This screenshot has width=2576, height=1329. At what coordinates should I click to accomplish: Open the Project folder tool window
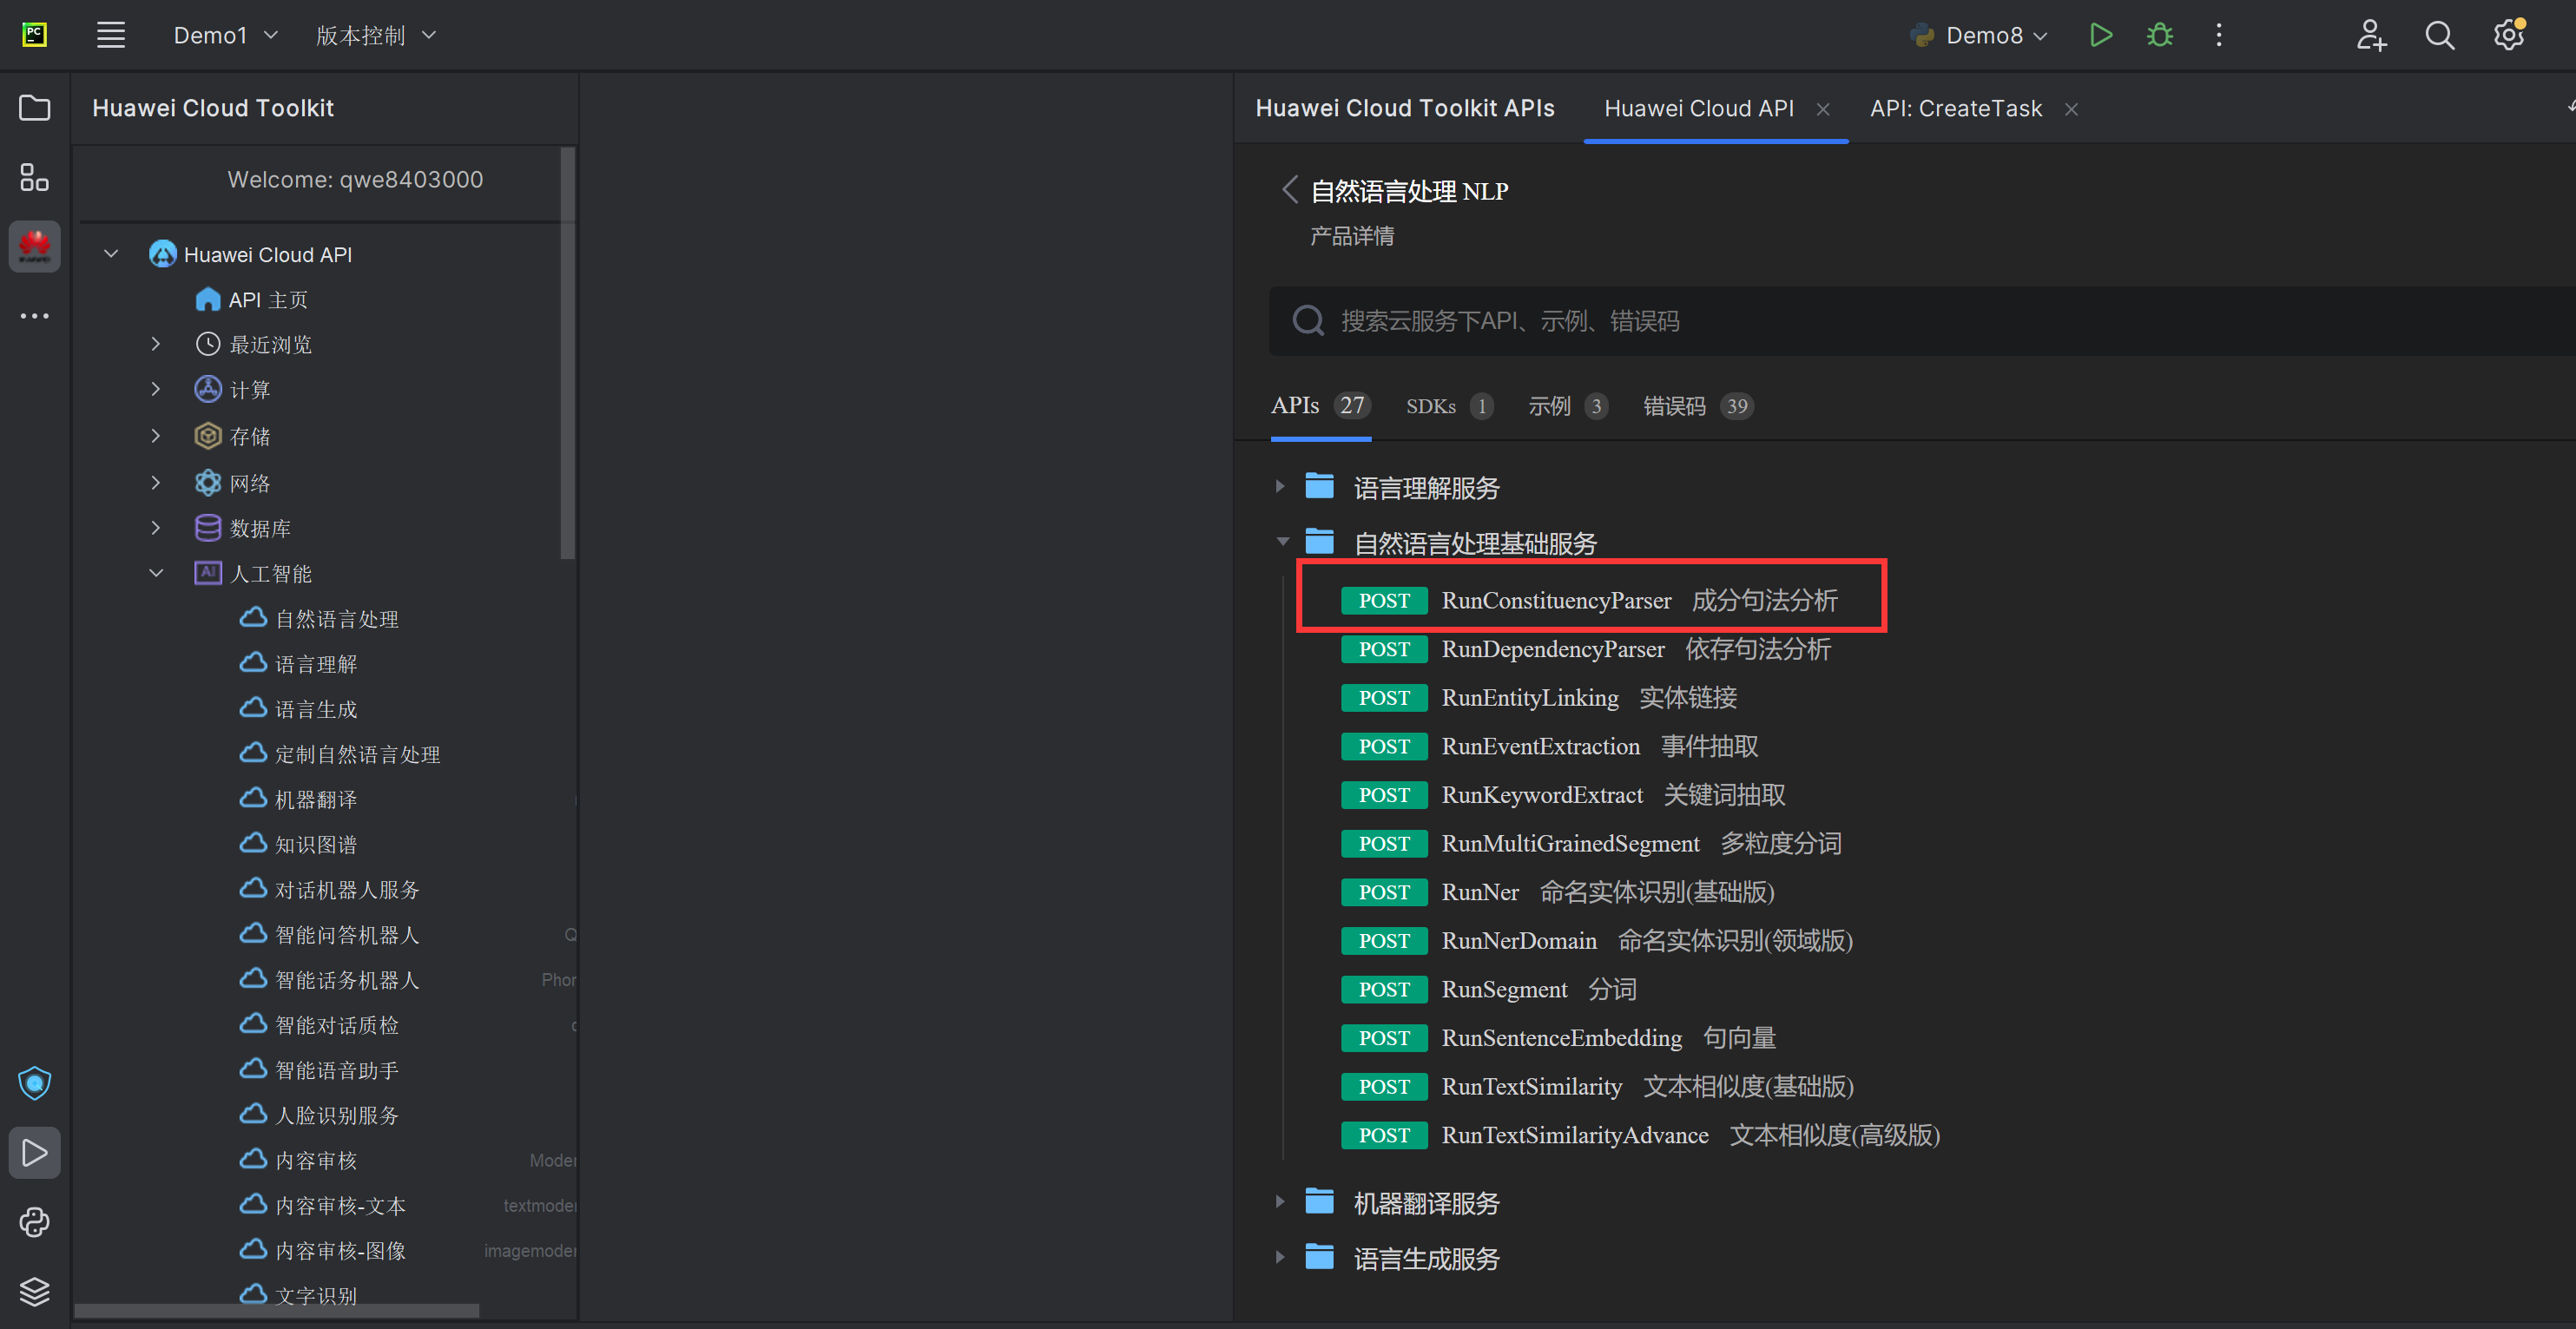pos(34,108)
